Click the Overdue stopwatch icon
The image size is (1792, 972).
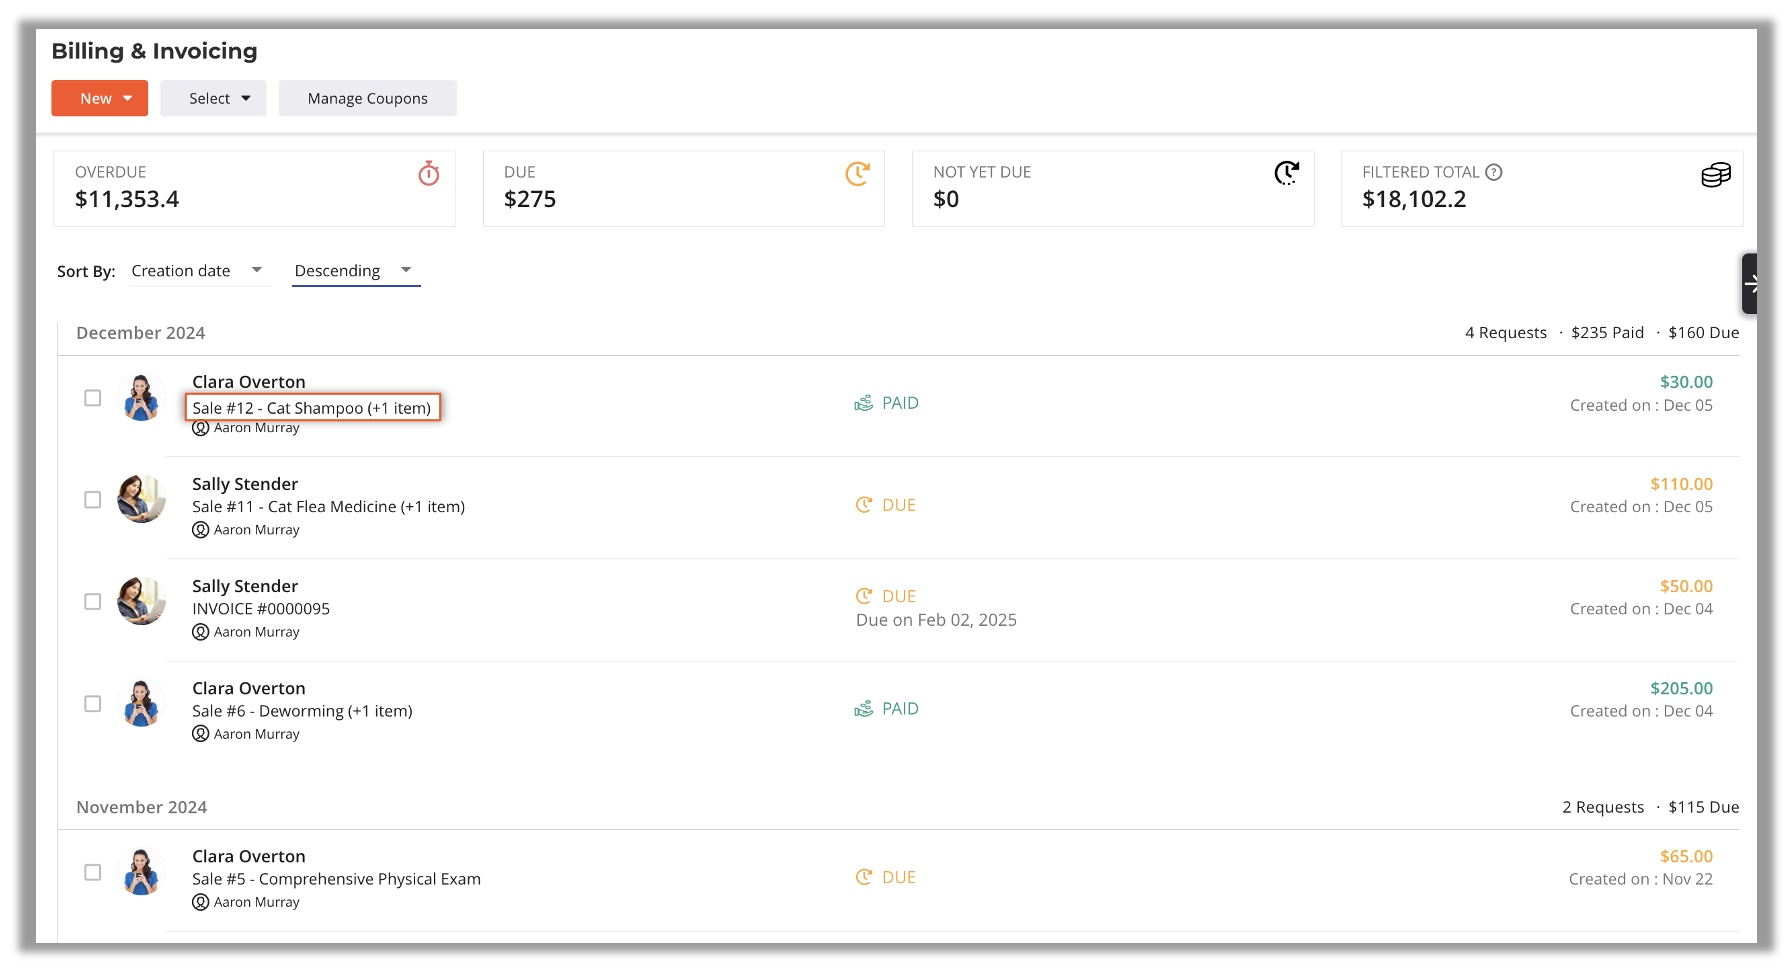[x=428, y=174]
